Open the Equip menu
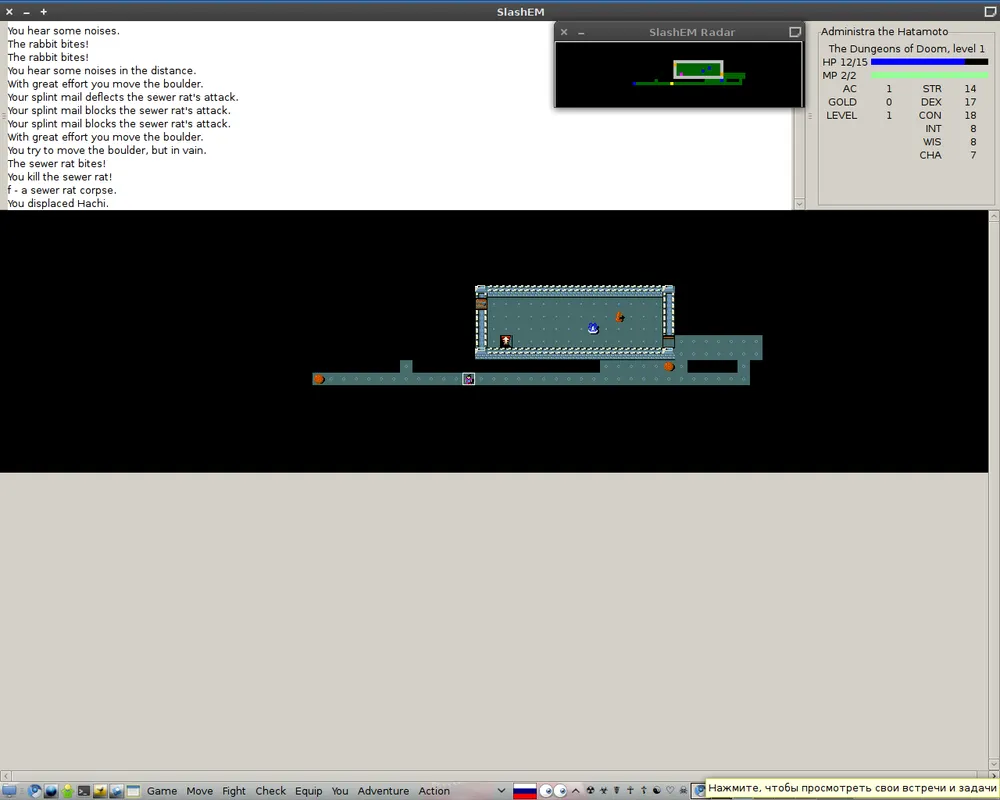 [x=308, y=791]
